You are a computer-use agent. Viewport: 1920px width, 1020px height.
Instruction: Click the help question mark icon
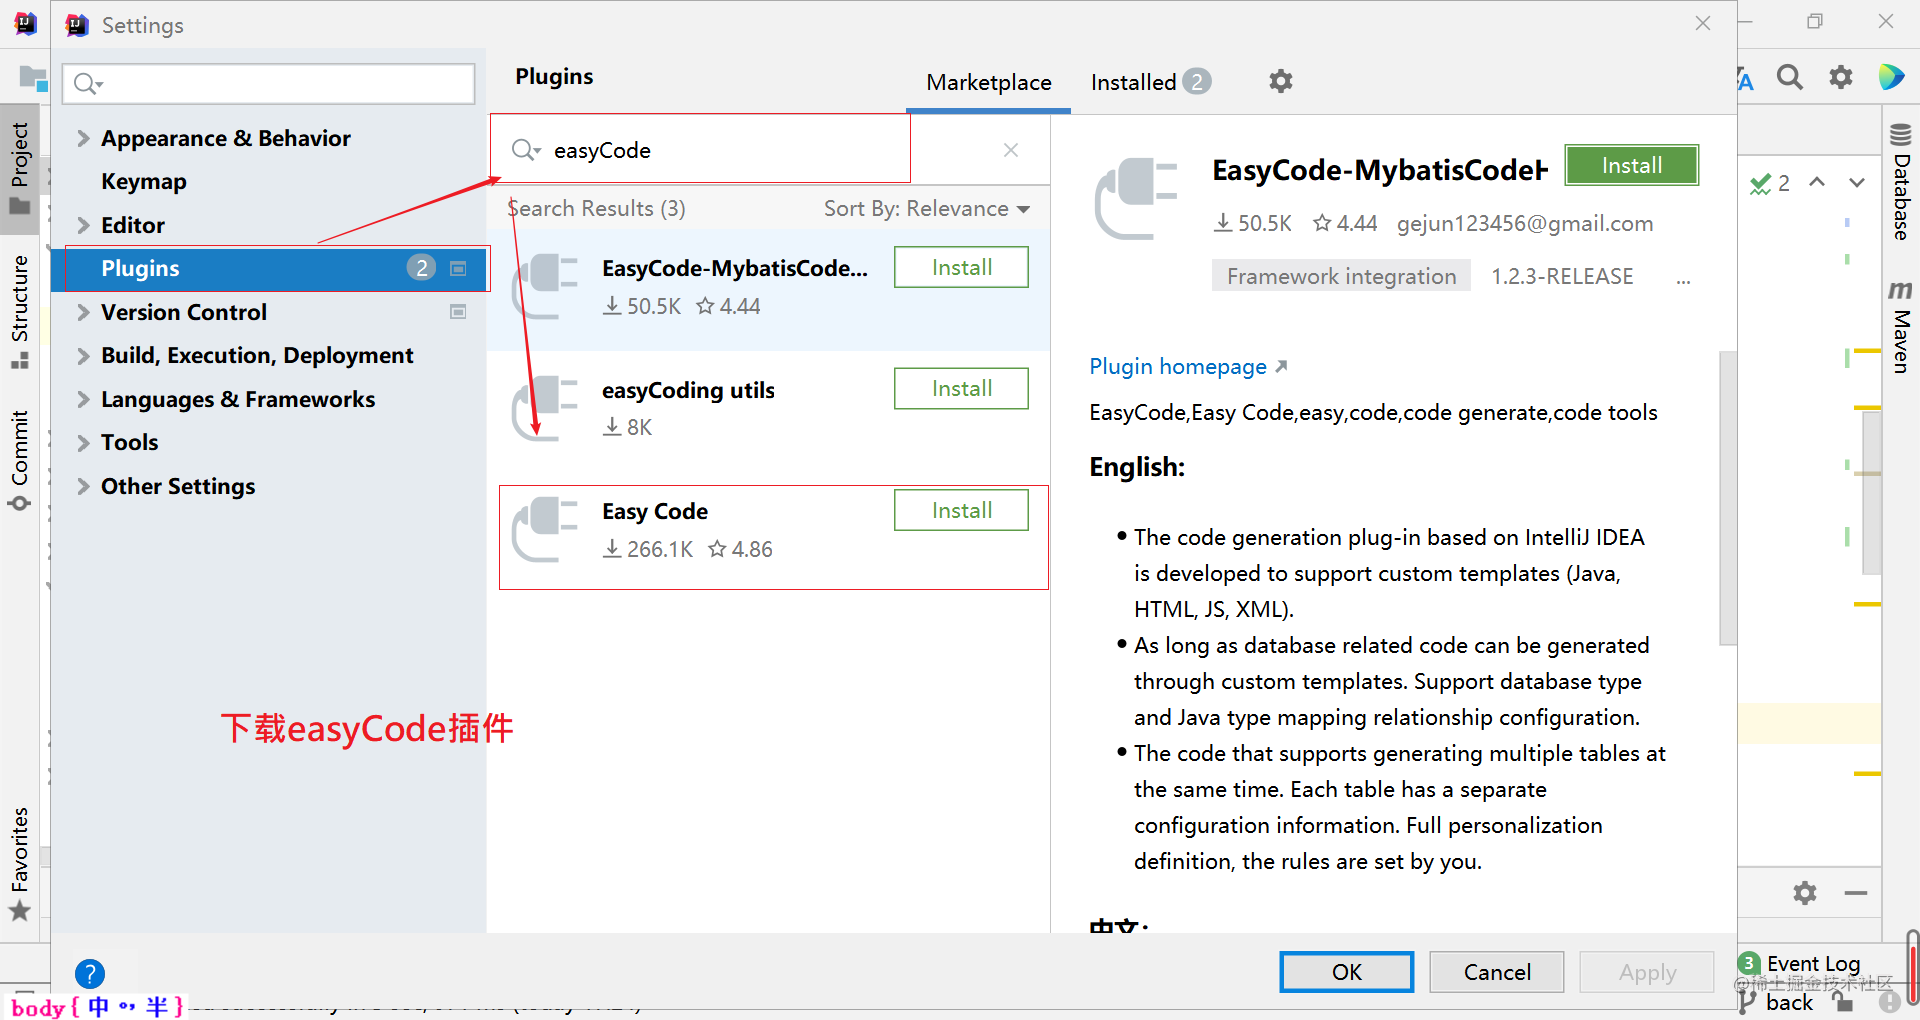click(x=89, y=972)
